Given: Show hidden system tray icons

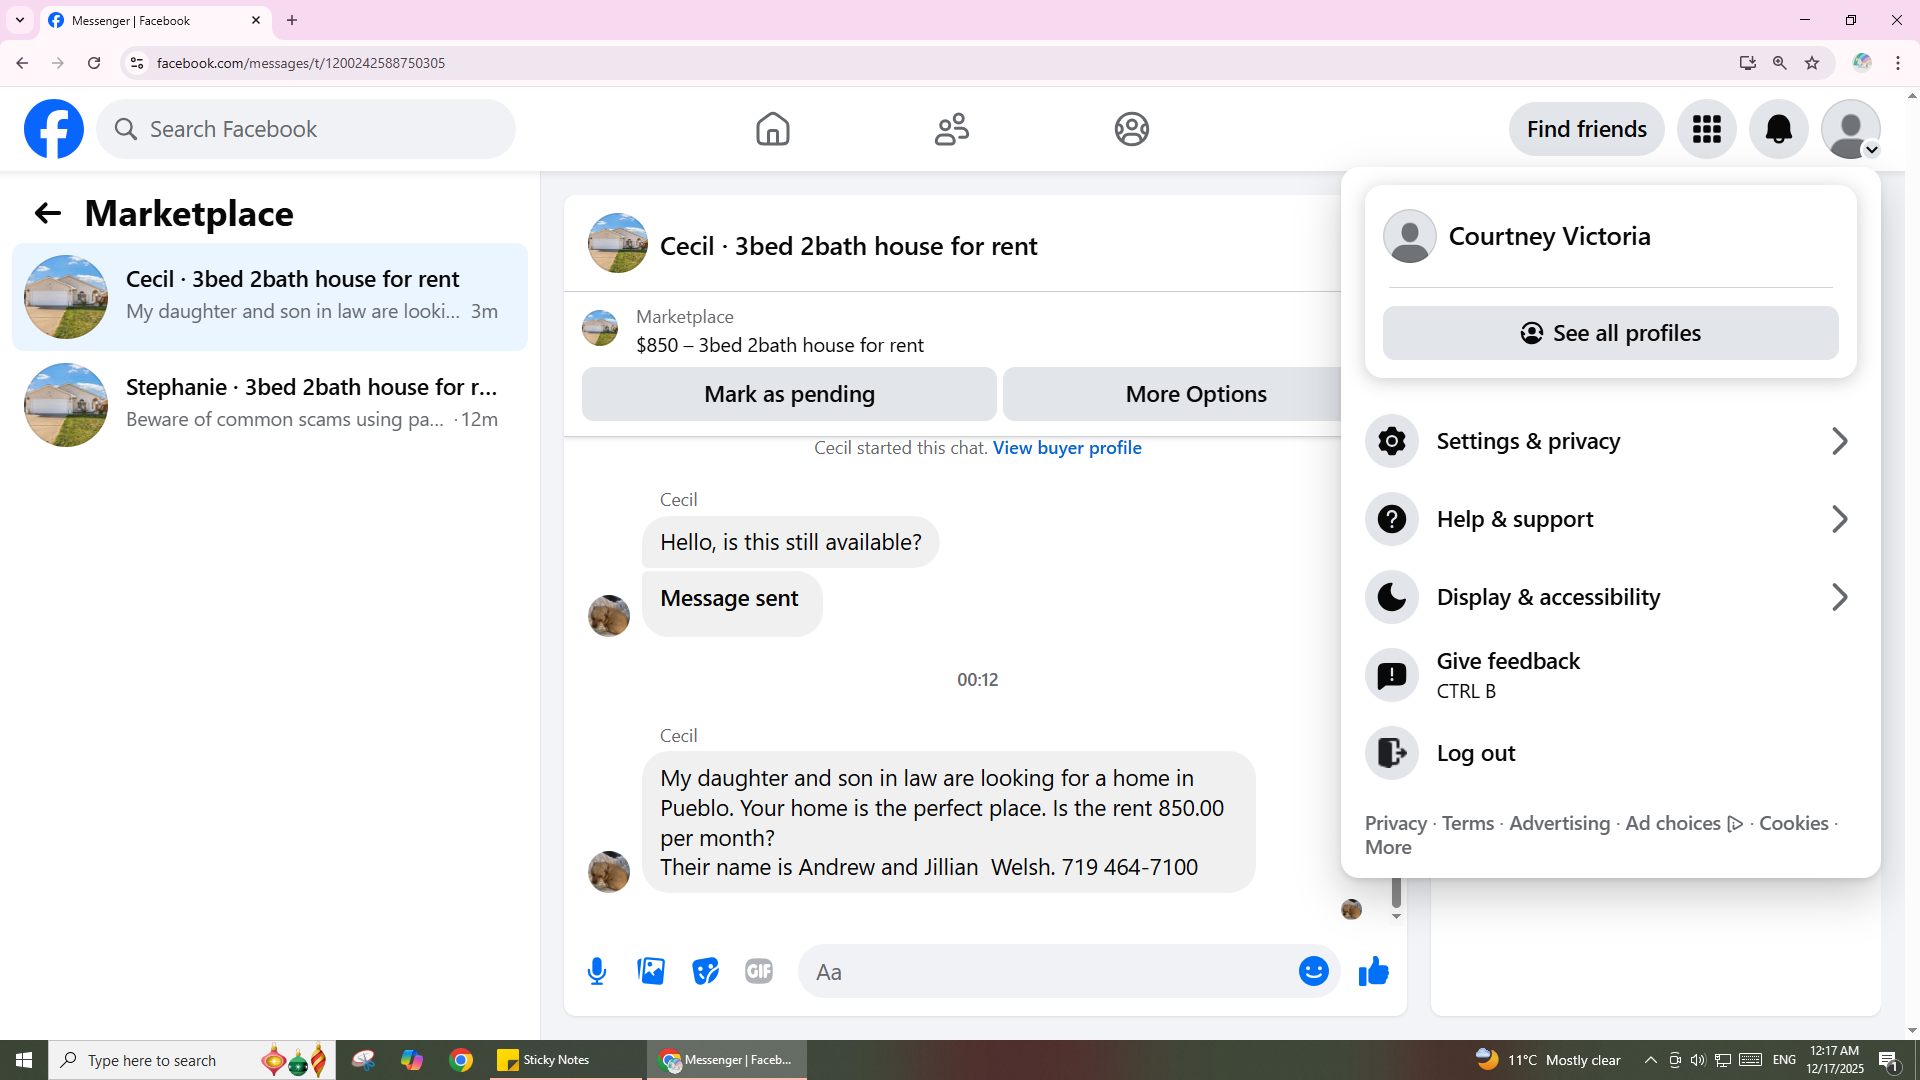Looking at the screenshot, I should (x=1650, y=1060).
